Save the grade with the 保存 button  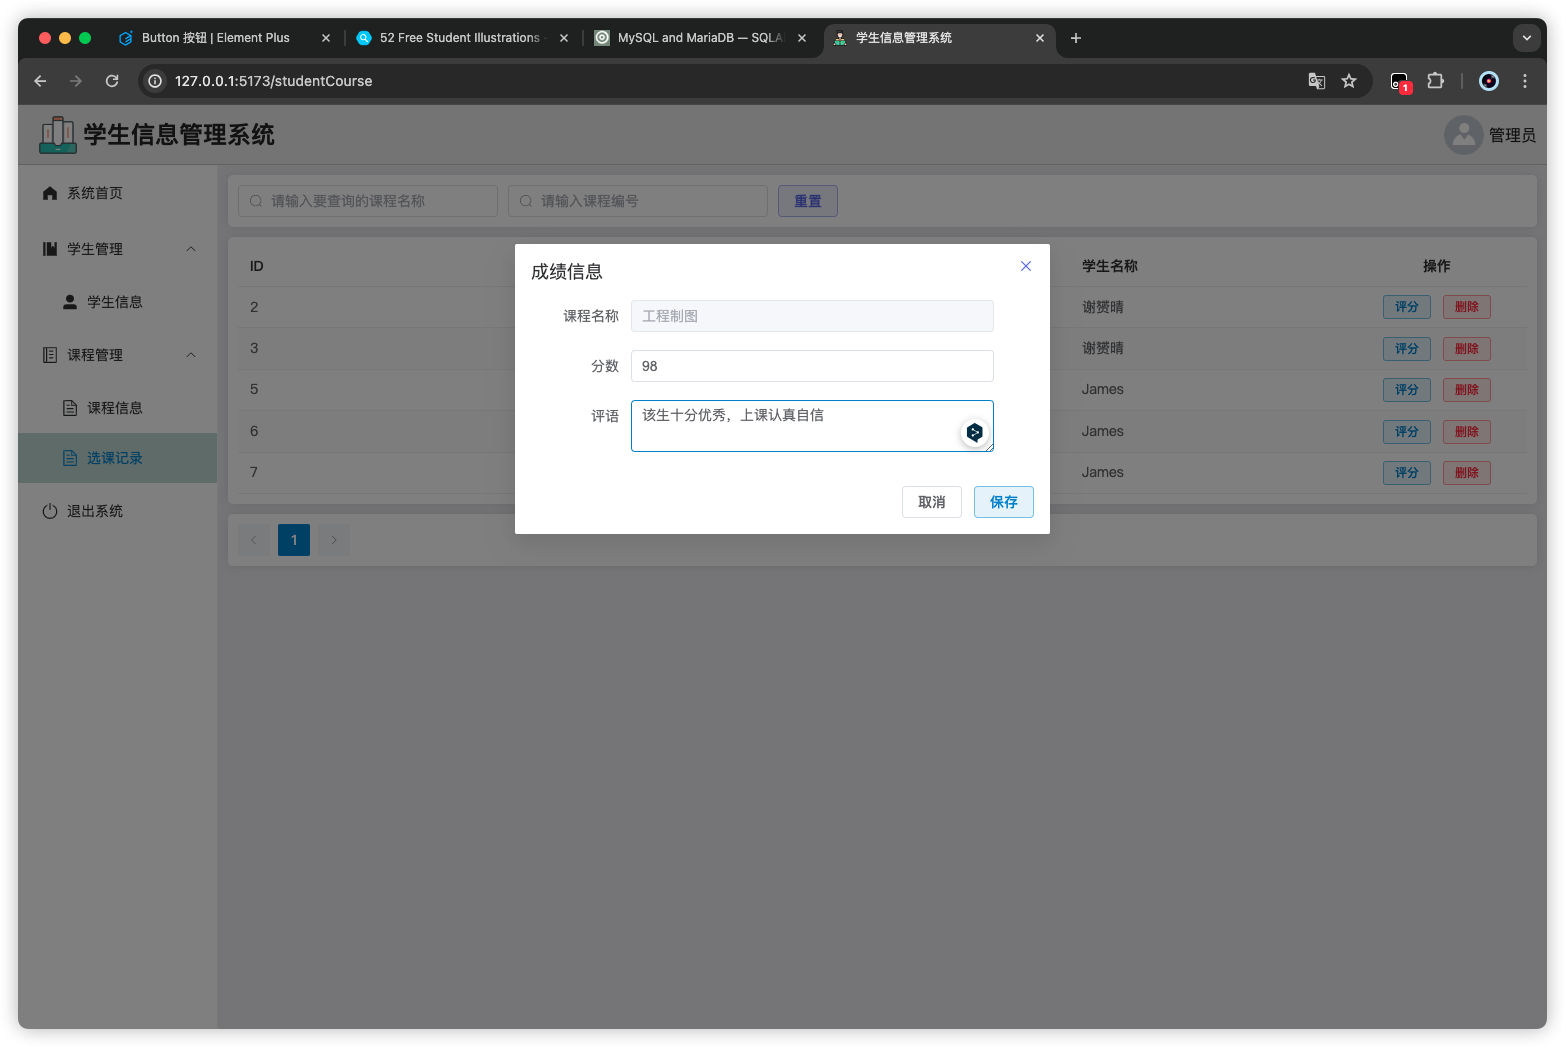(x=1004, y=502)
